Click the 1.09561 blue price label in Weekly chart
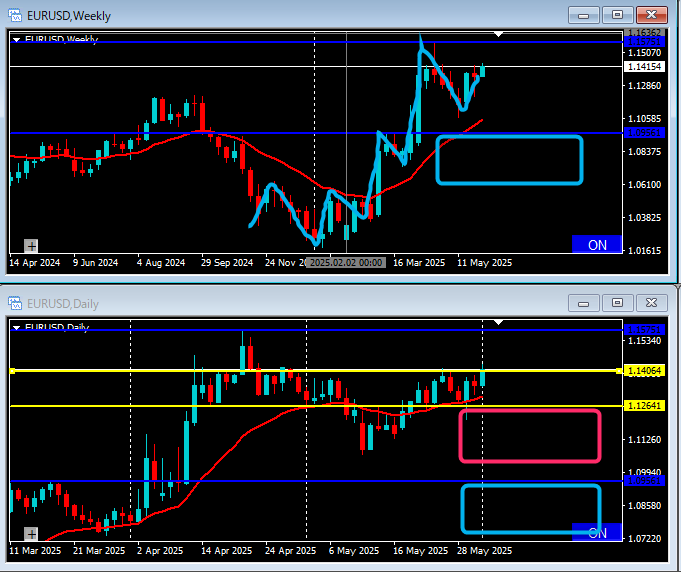This screenshot has width=681, height=572. 645,133
